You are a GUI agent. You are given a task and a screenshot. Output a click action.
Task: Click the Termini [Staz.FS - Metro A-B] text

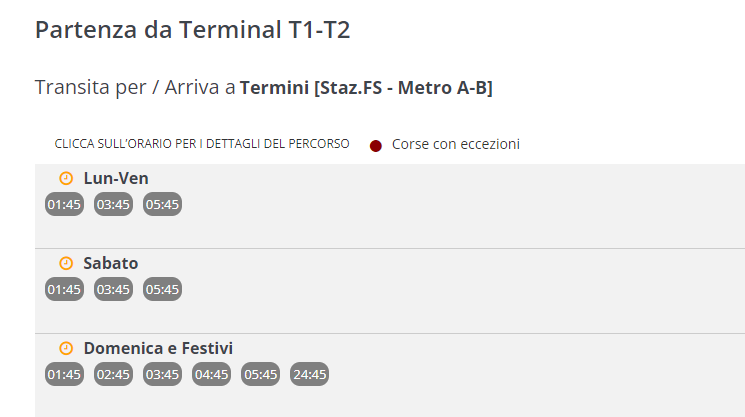pos(366,87)
